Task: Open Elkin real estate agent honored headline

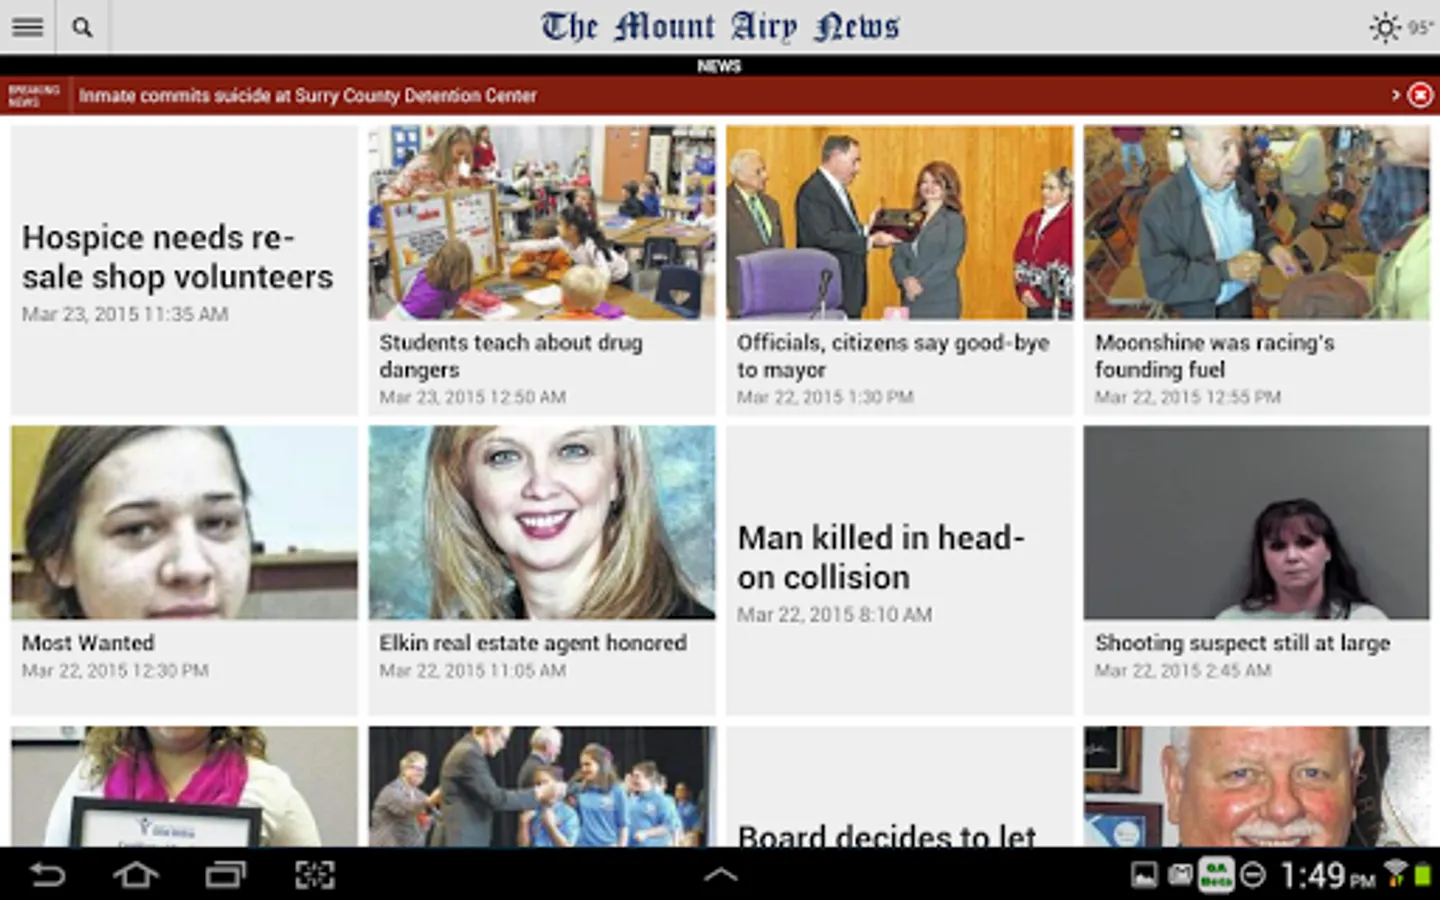Action: [532, 643]
